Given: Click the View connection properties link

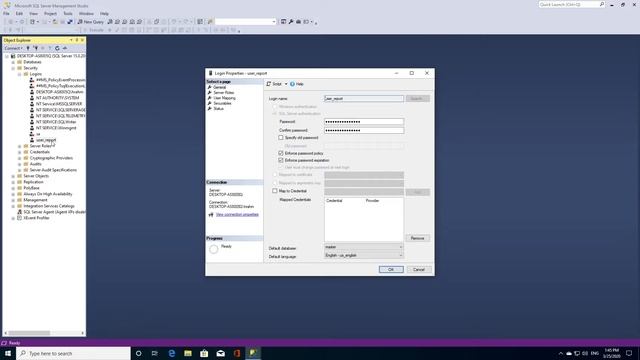Looking at the screenshot, I should (x=237, y=215).
